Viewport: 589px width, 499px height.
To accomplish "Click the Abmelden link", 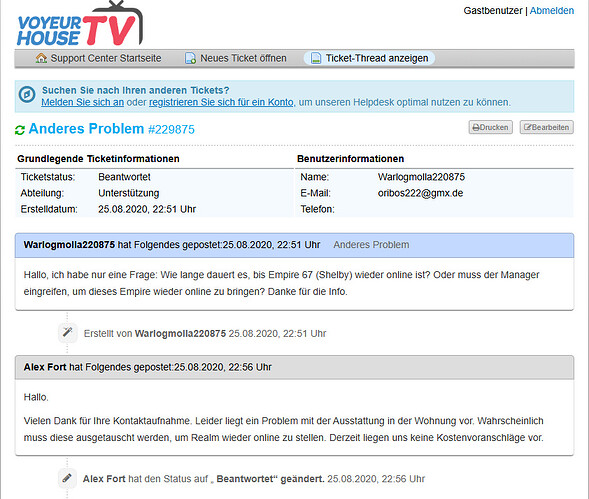I will click(552, 11).
